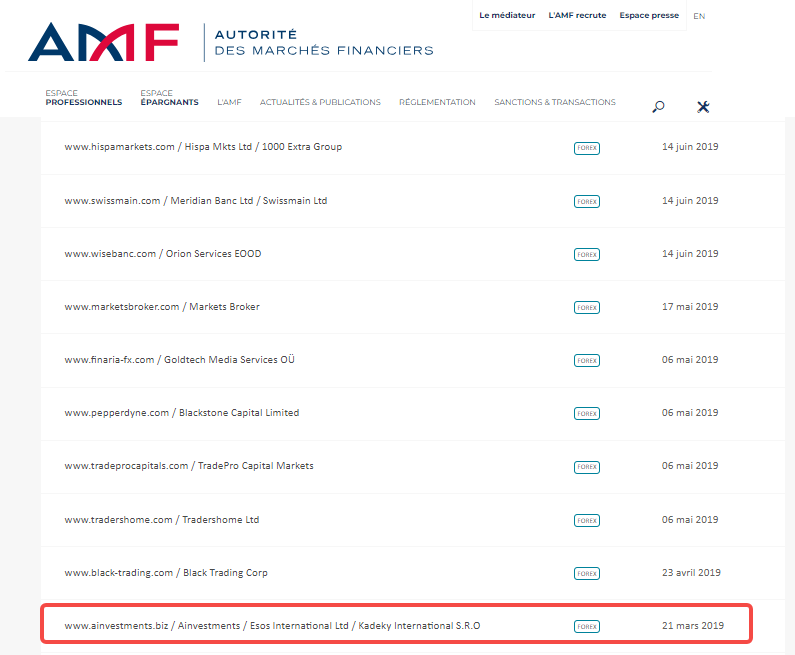The width and height of the screenshot is (795, 655).
Task: Click FOREX tag on black-trading.com row
Action: [x=587, y=574]
